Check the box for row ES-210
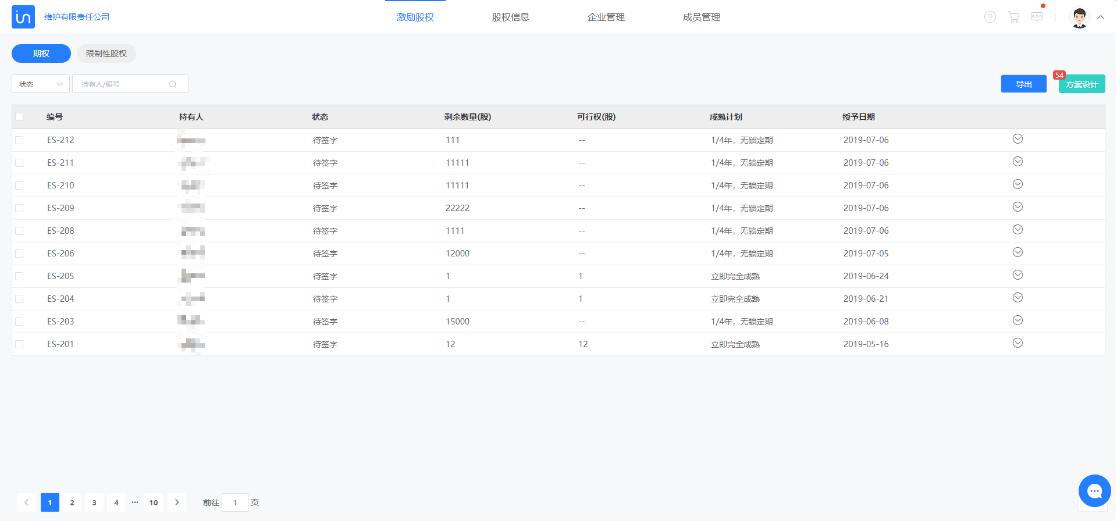 19,185
